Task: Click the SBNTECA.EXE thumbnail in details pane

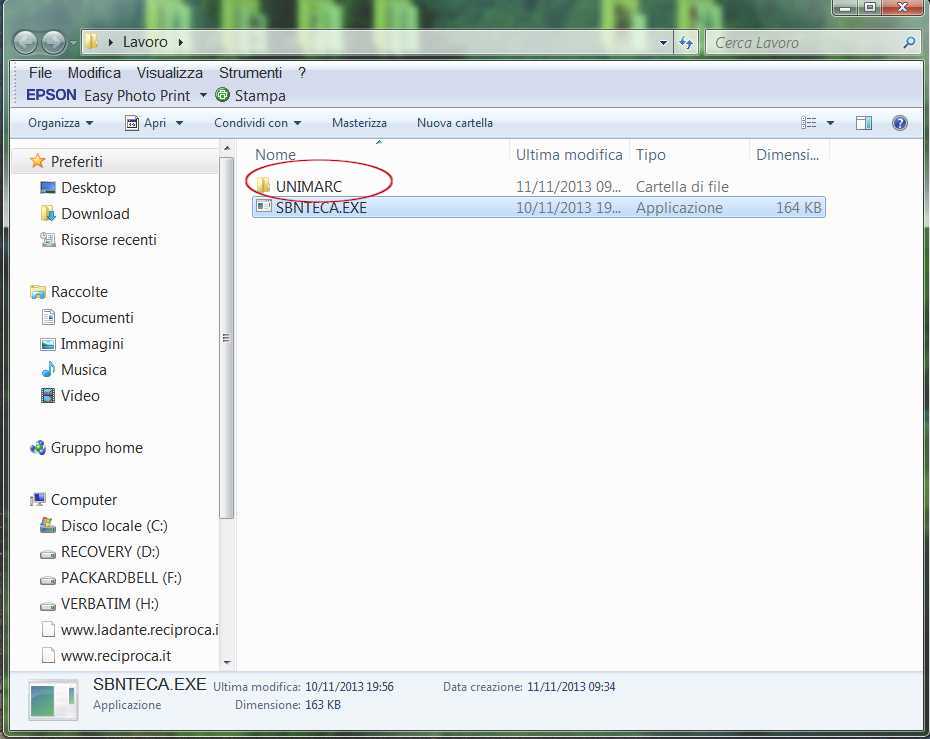Action: tap(53, 699)
